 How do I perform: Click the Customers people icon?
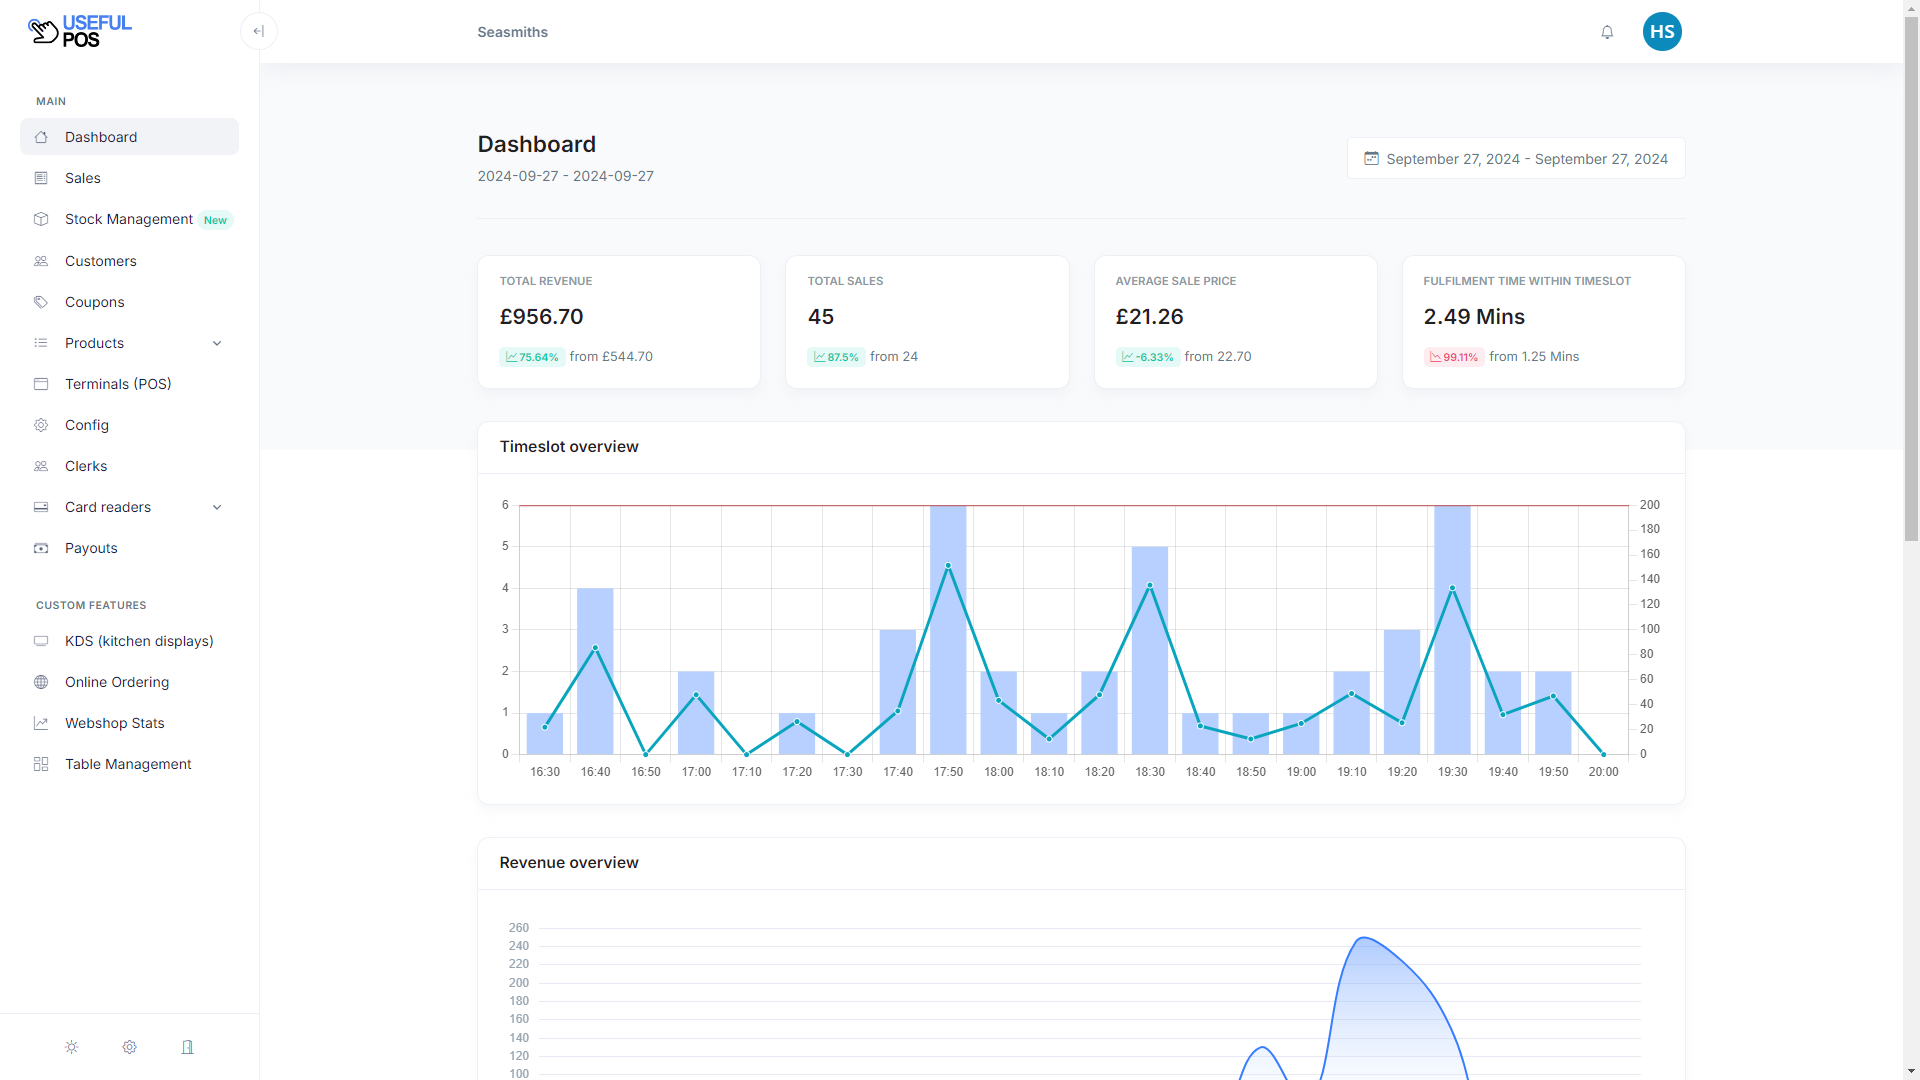tap(41, 261)
